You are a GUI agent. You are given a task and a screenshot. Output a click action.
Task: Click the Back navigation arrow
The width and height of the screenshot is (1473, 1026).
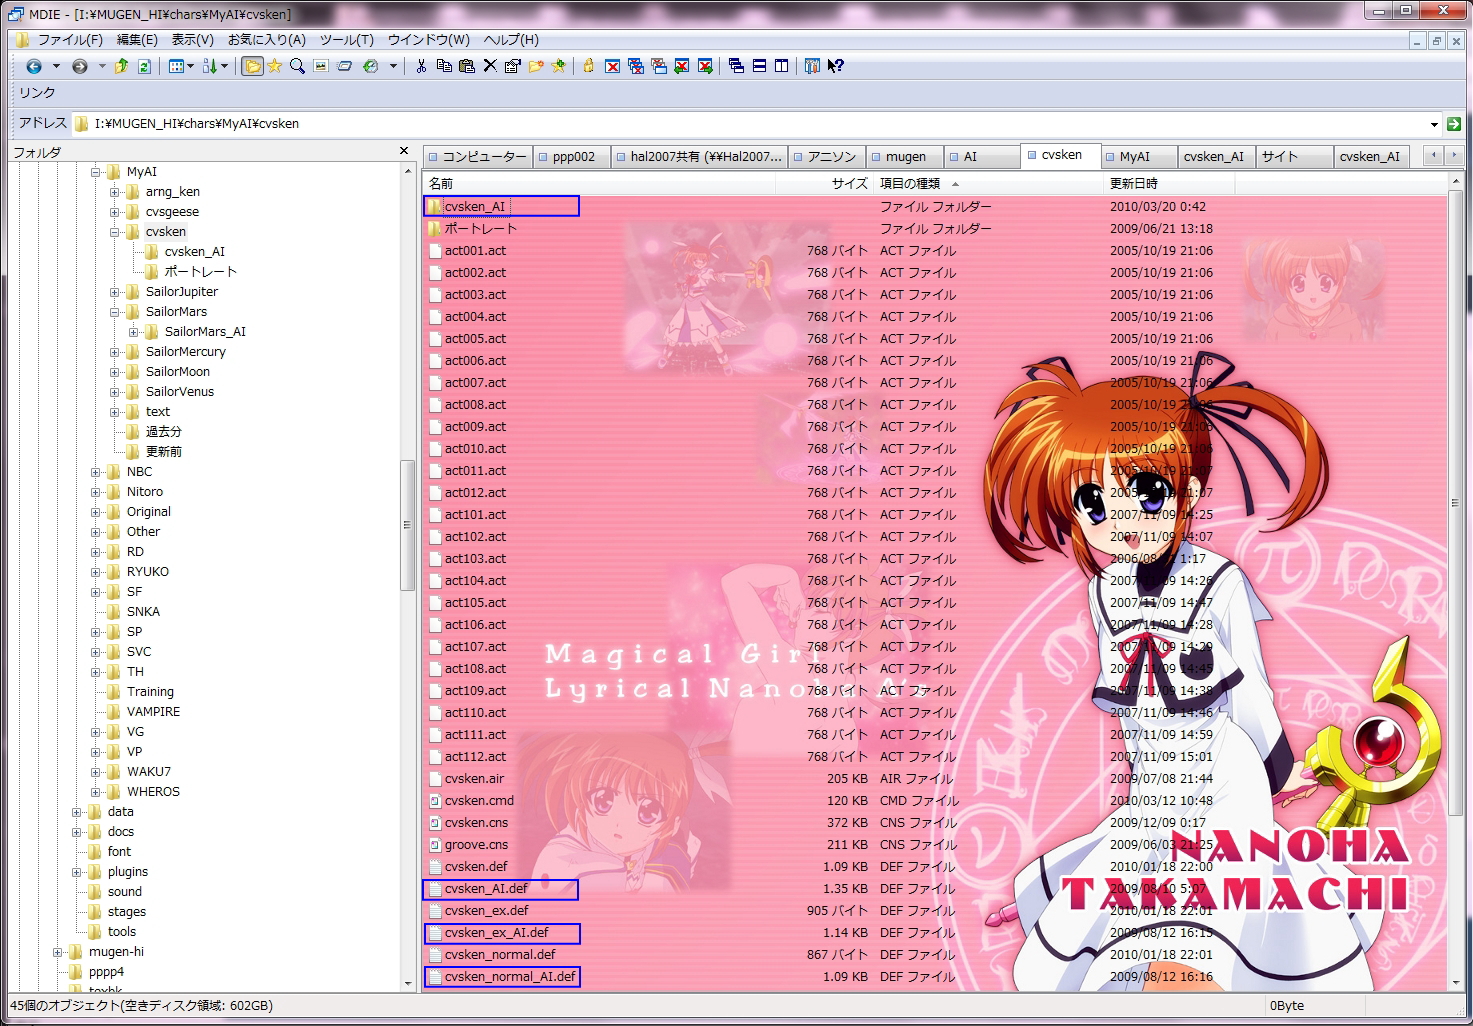(x=34, y=66)
